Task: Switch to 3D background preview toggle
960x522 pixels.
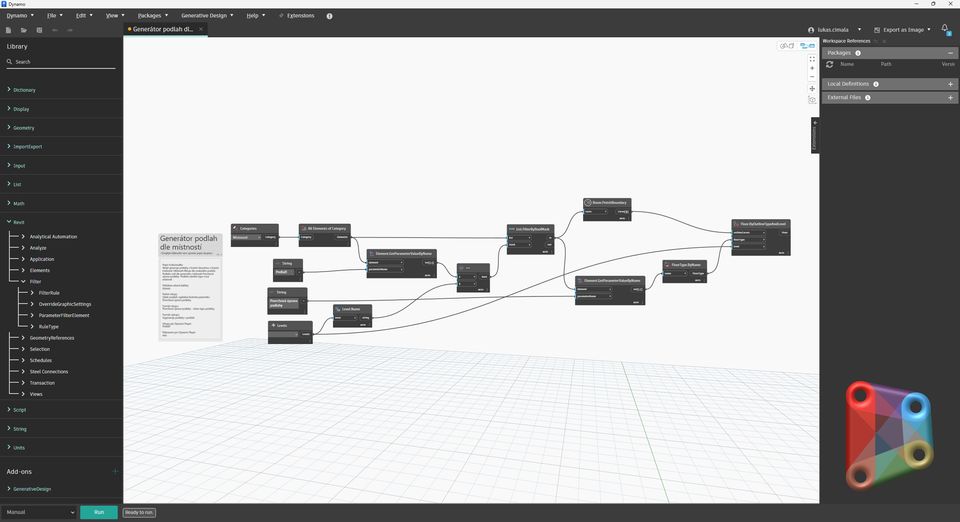Action: (x=787, y=45)
